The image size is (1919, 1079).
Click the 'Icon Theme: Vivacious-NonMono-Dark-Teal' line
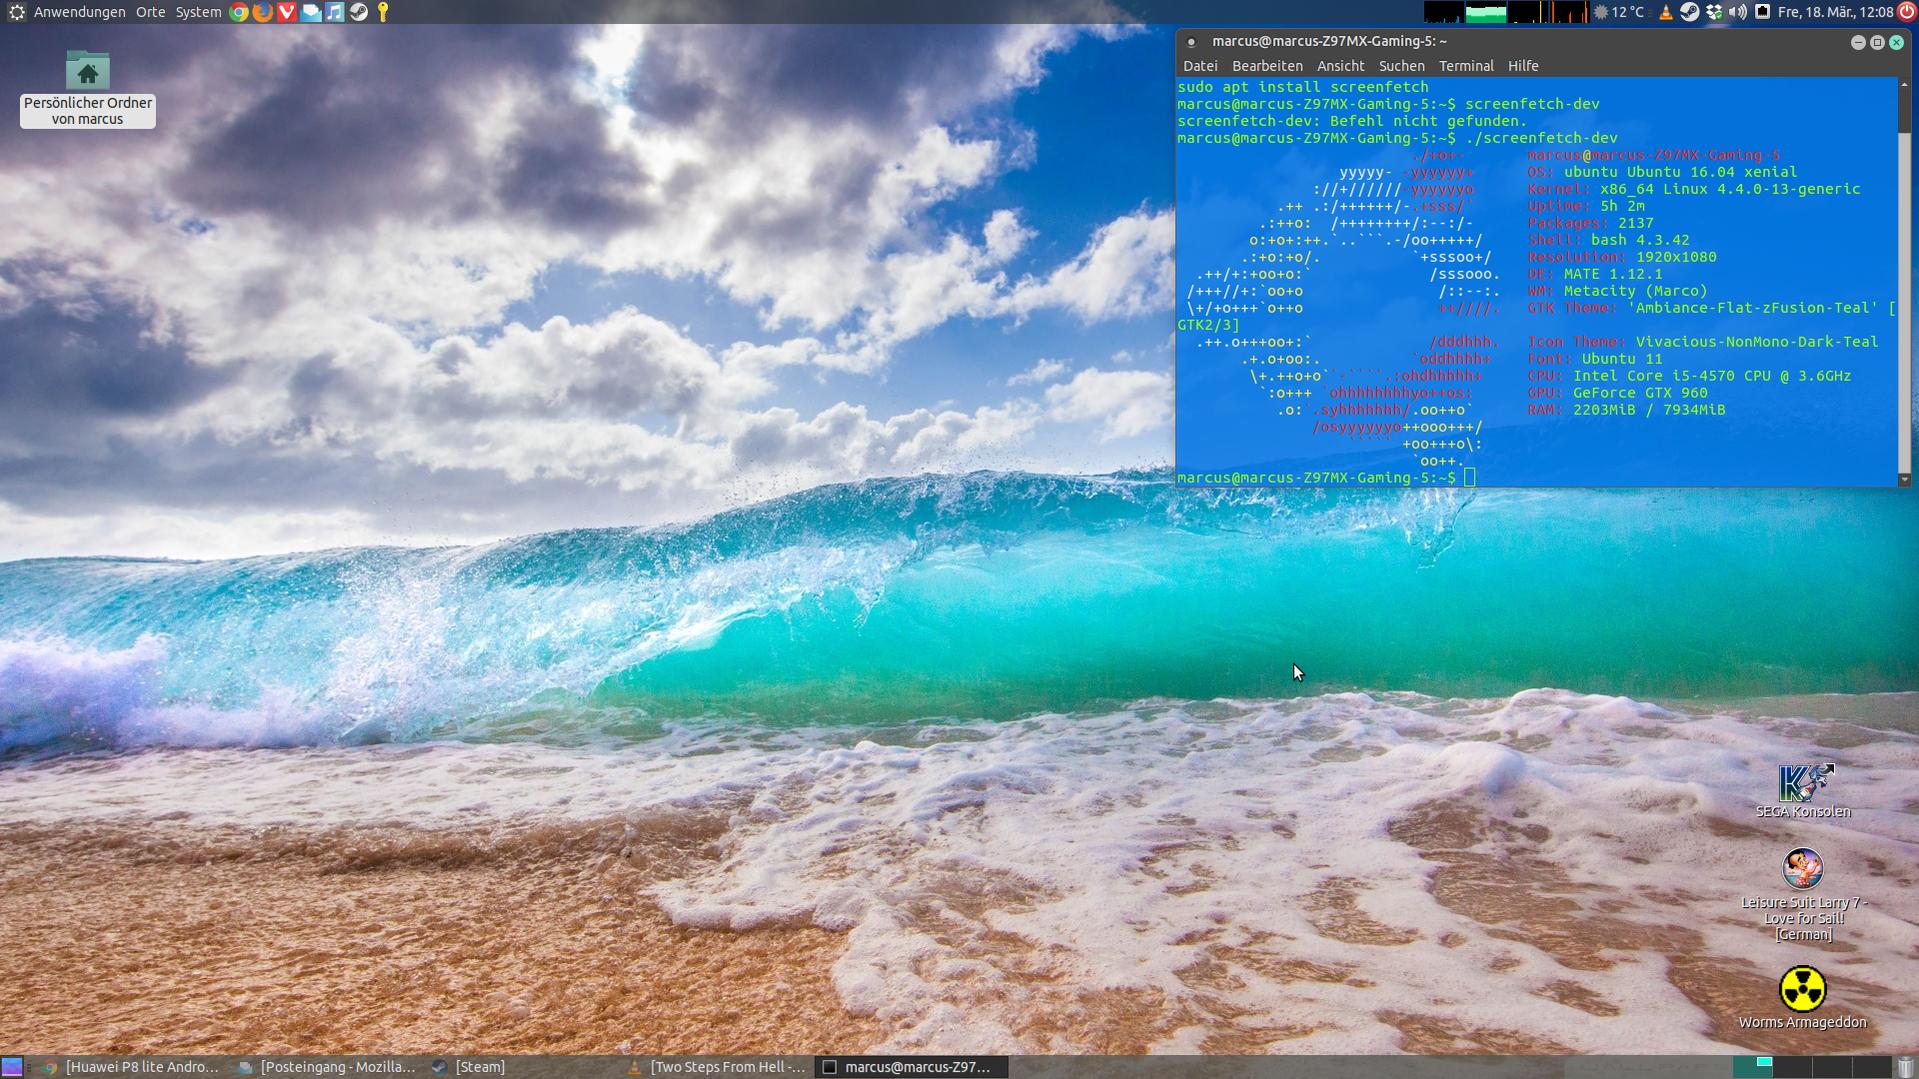coord(1703,342)
